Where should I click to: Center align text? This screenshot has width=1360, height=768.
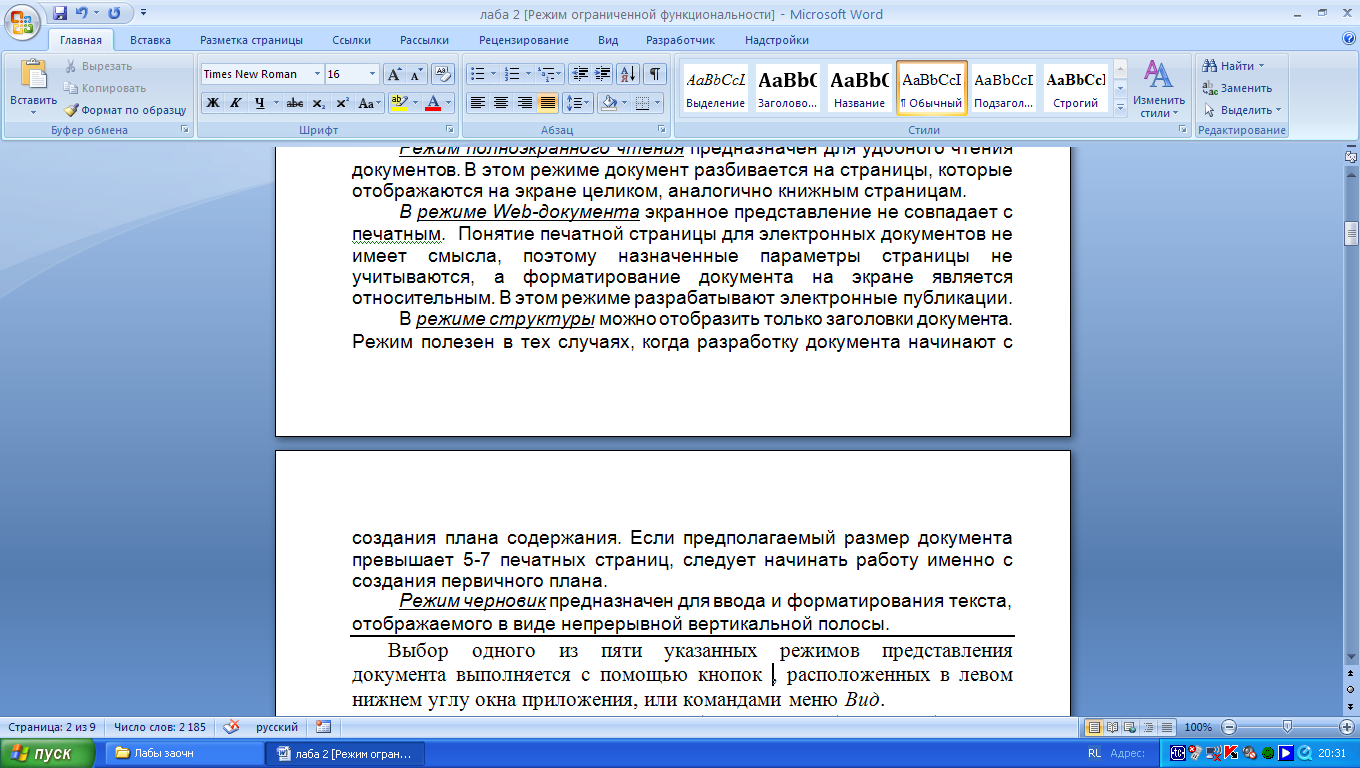point(501,102)
